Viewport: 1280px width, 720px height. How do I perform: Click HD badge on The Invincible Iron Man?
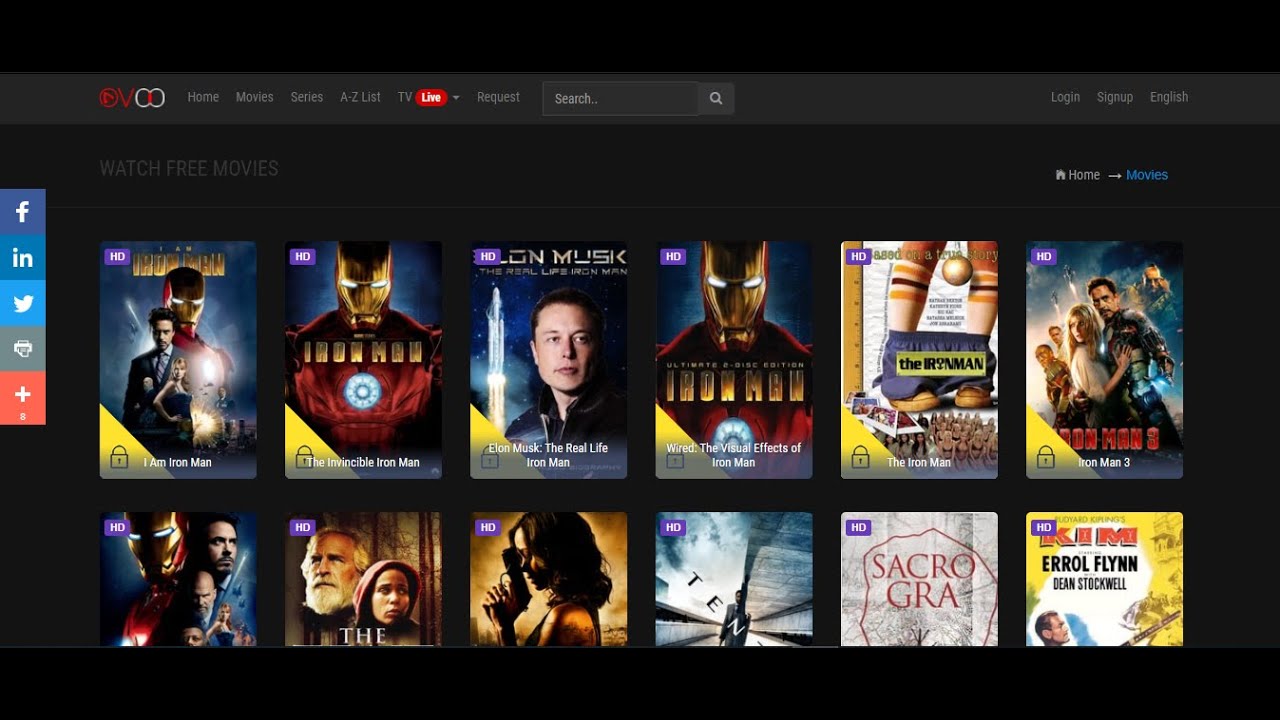pyautogui.click(x=303, y=257)
